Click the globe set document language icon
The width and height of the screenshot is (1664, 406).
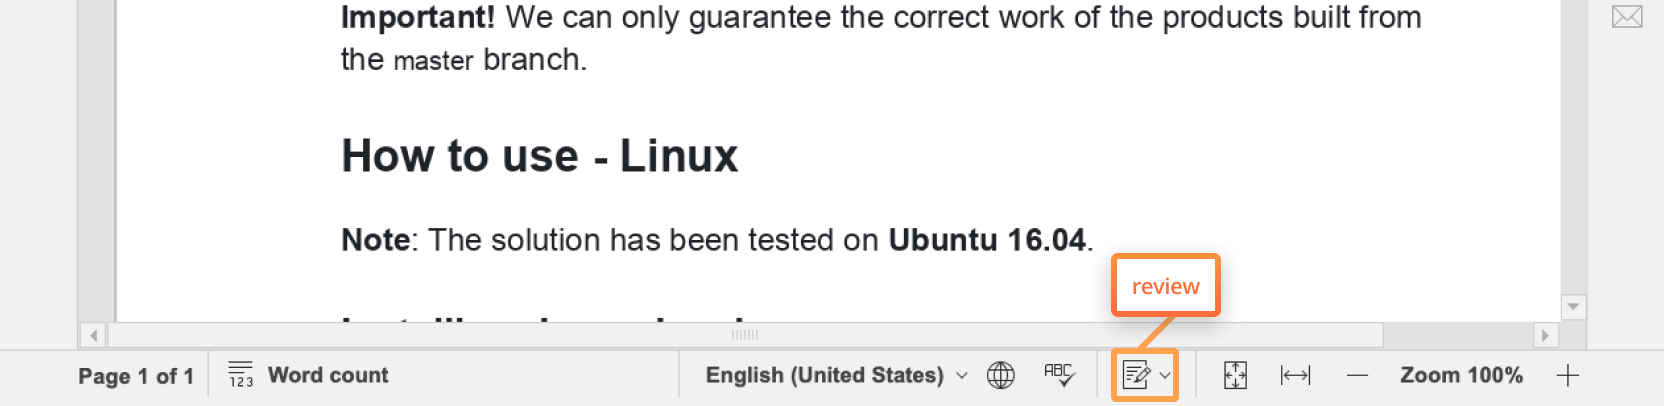coord(1000,375)
